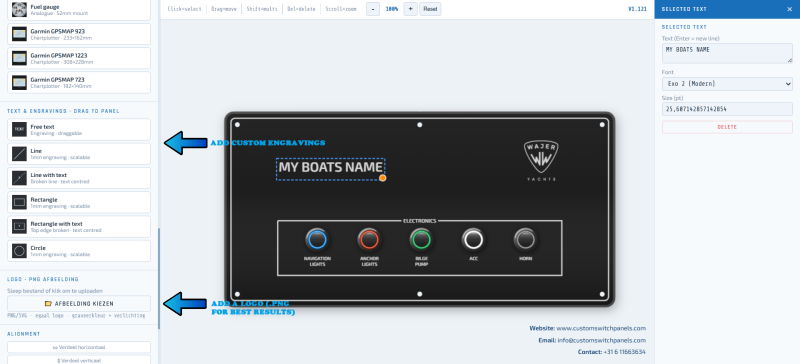Viewport: 800px width, 364px height.
Task: Click the red Anchor Lights switch
Action: point(369,239)
